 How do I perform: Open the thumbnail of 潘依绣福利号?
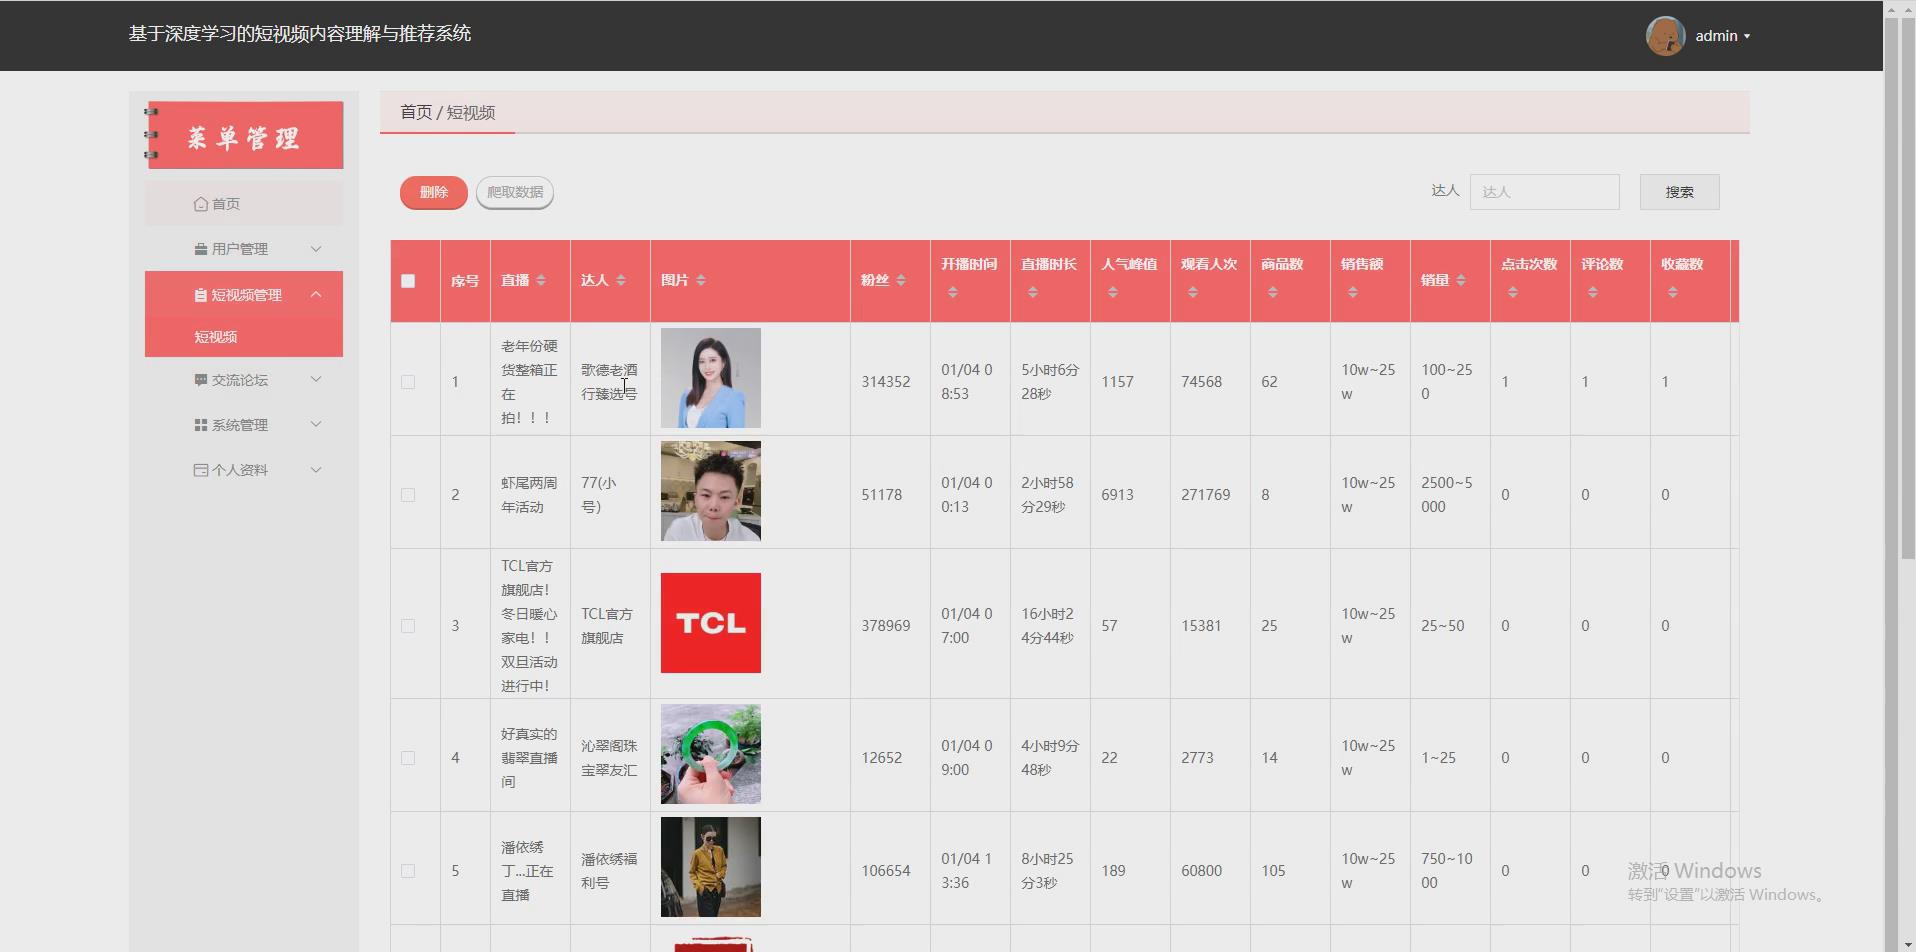(x=711, y=867)
